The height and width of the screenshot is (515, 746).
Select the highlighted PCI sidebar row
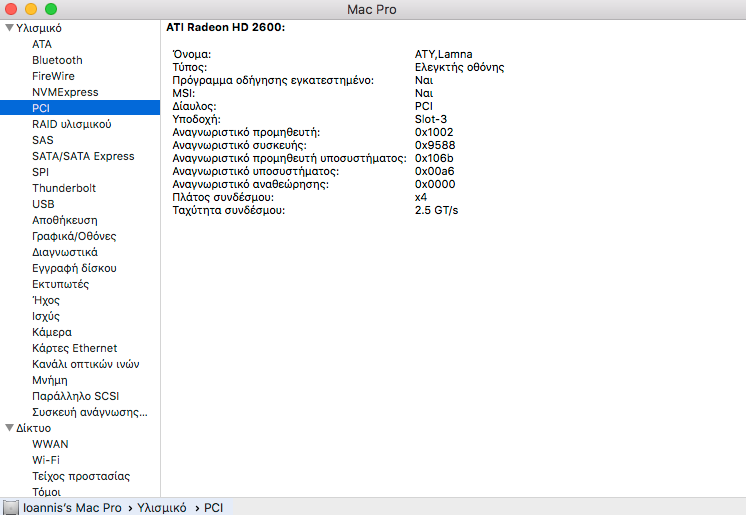80,108
